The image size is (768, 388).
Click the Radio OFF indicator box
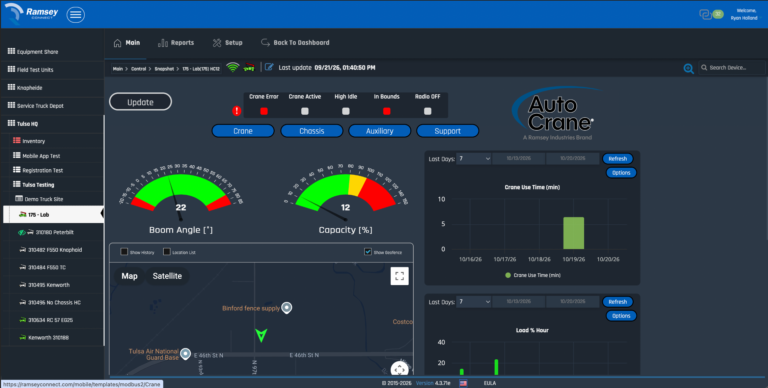[x=428, y=111]
